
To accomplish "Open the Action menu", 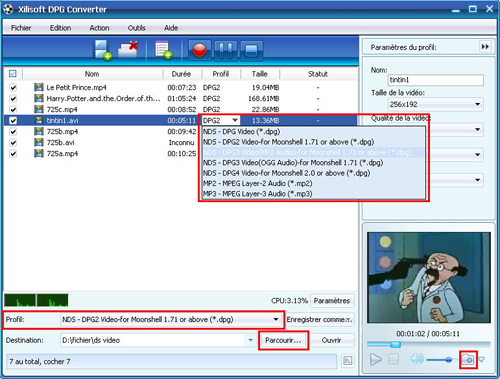I will click(99, 28).
